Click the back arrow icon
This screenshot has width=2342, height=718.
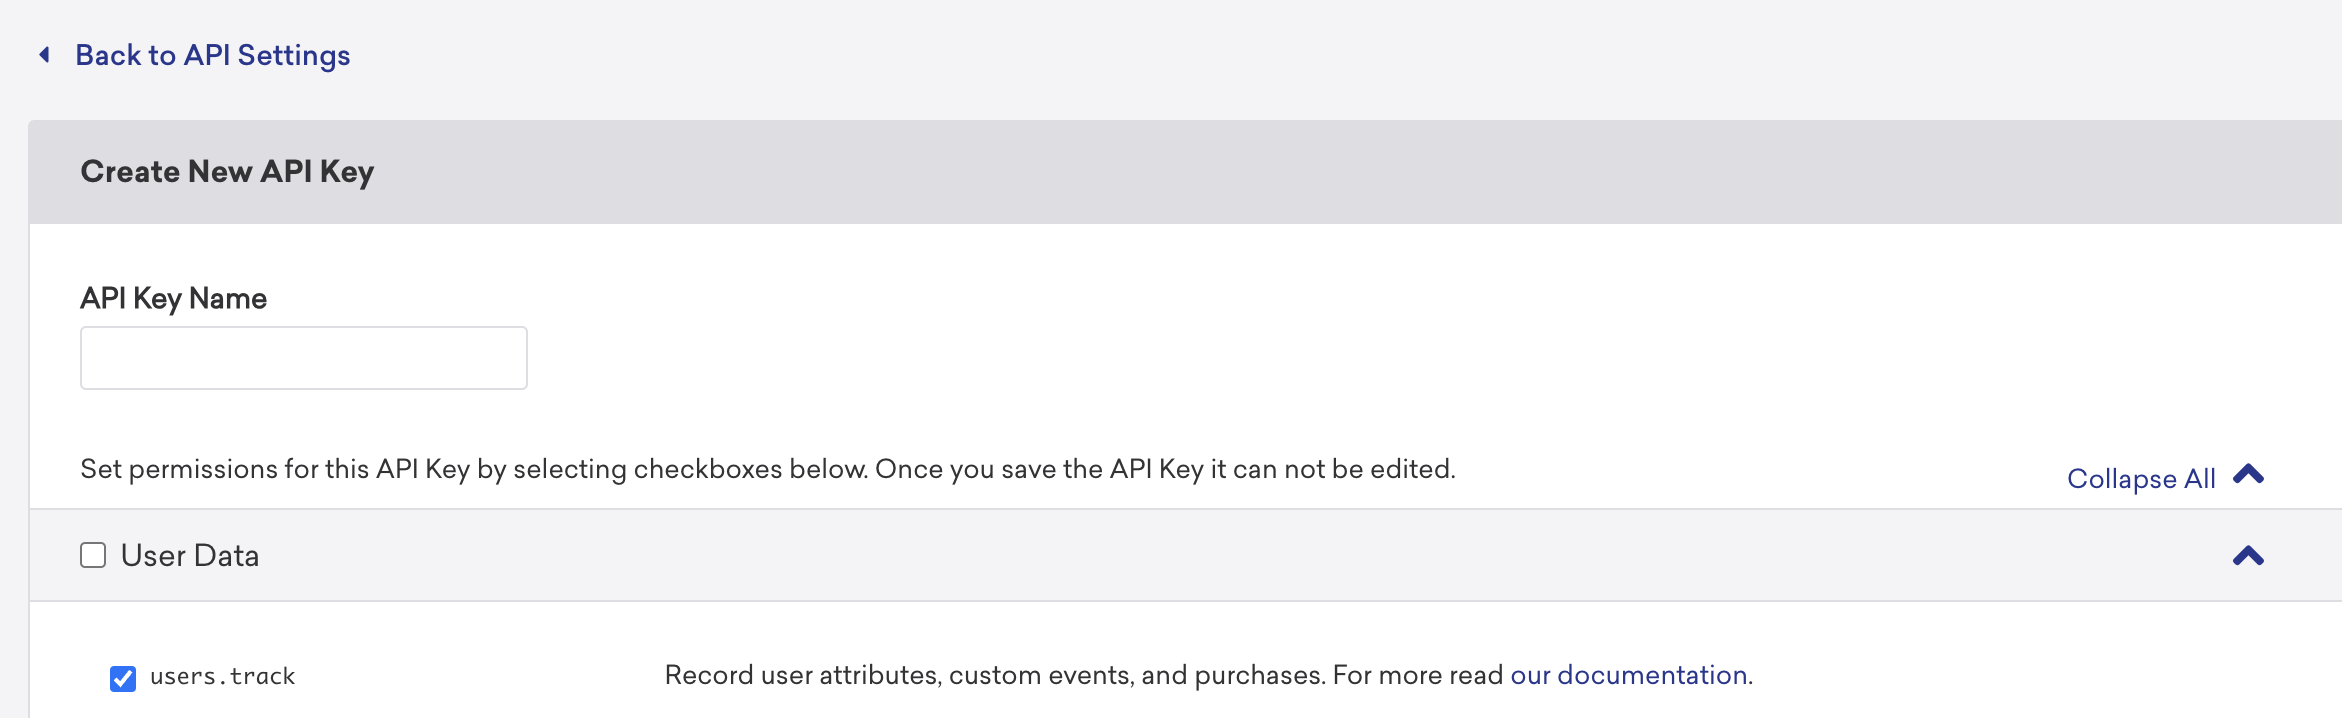pos(44,54)
